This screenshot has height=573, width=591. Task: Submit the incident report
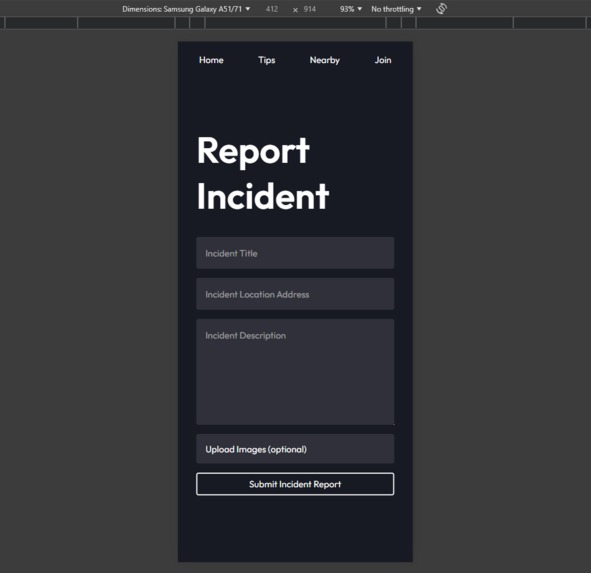tap(295, 484)
